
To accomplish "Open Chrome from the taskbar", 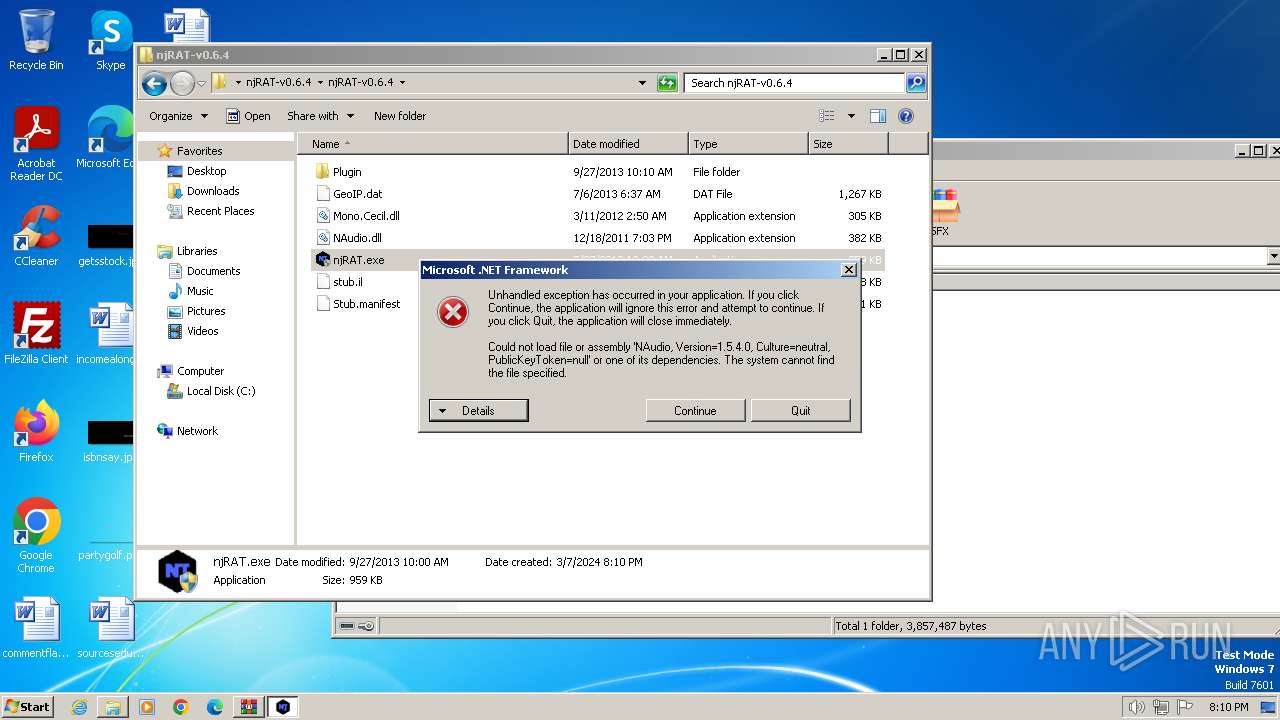I will click(x=181, y=707).
